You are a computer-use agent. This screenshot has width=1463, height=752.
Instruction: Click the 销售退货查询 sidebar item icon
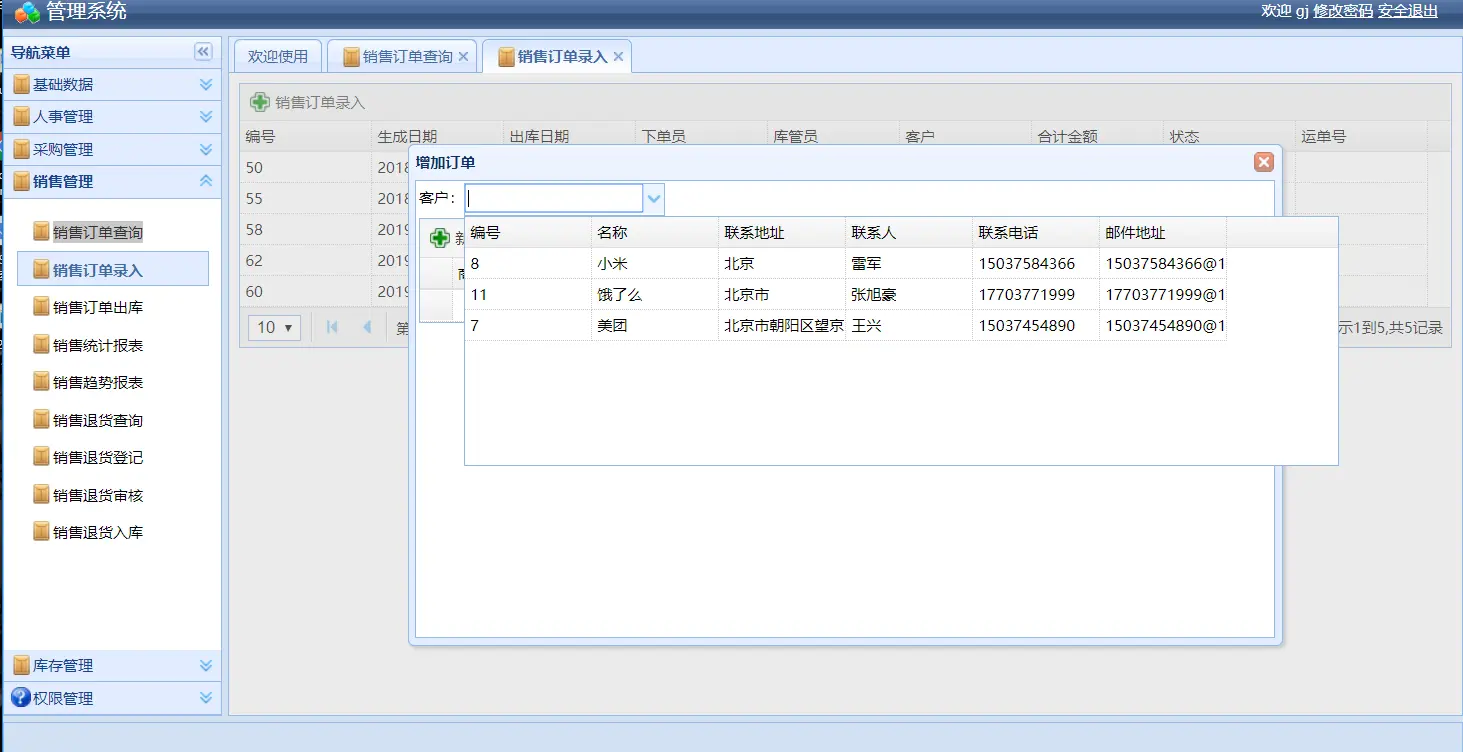[x=41, y=420]
